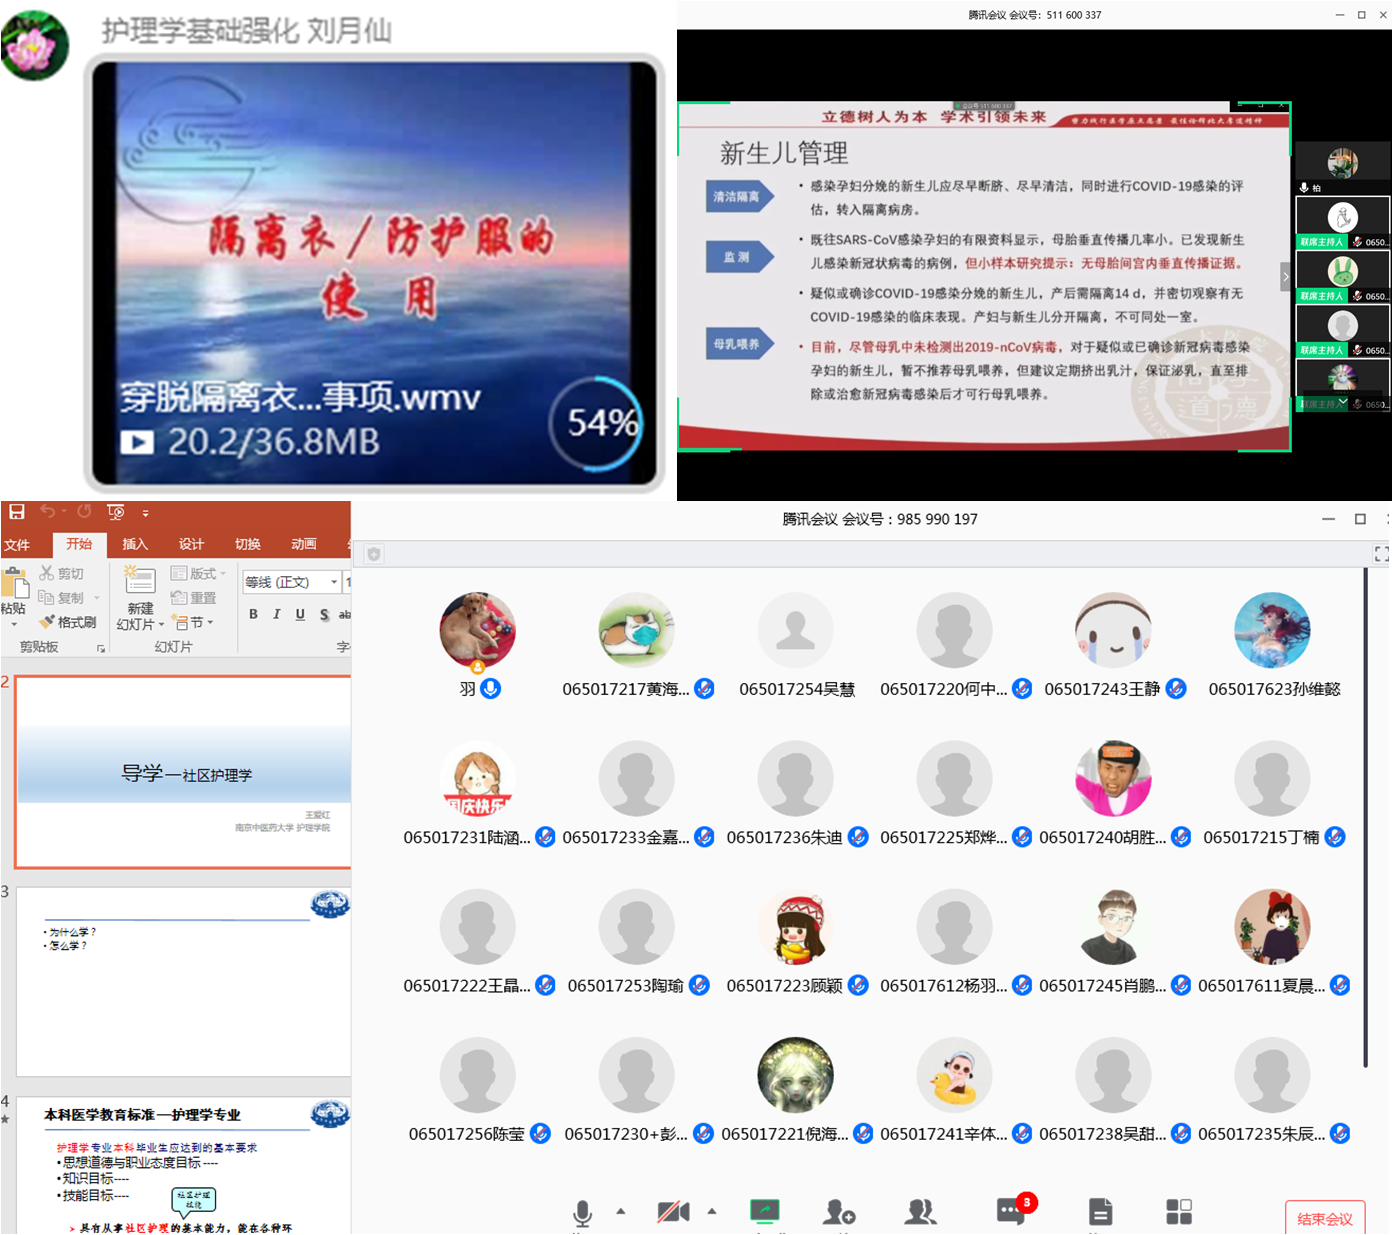
Task: Switch to the 设计 ribbon tab
Action: [191, 544]
